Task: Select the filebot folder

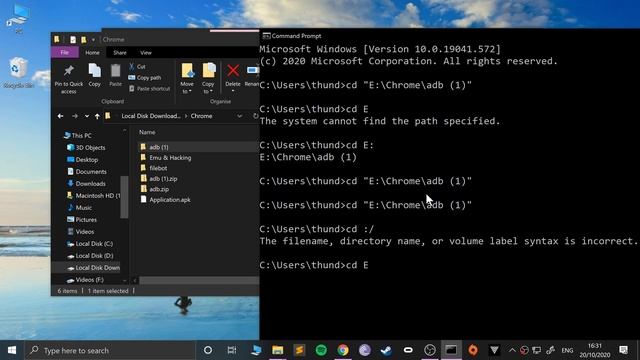Action: coord(158,168)
